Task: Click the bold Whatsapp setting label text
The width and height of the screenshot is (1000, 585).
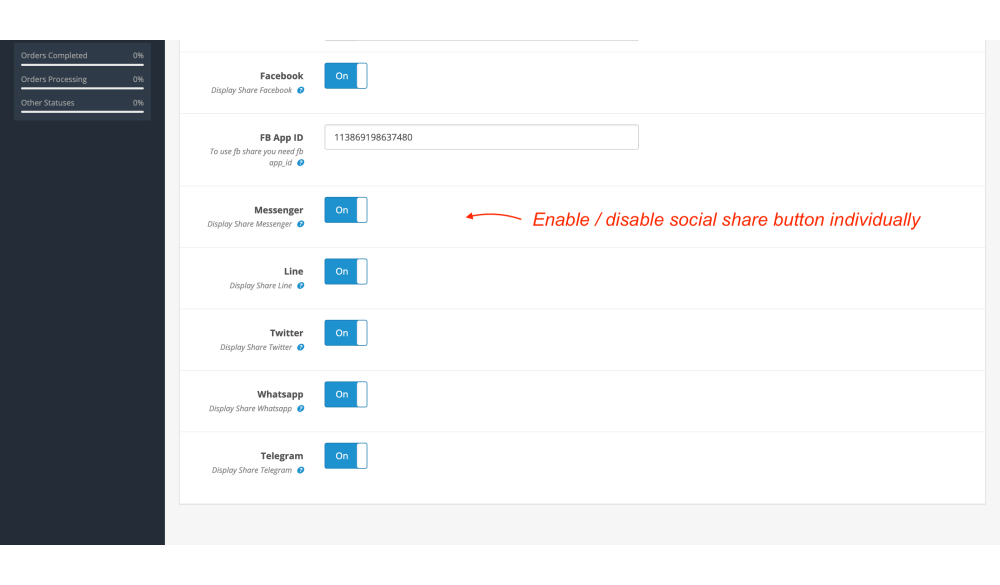Action: tap(280, 395)
